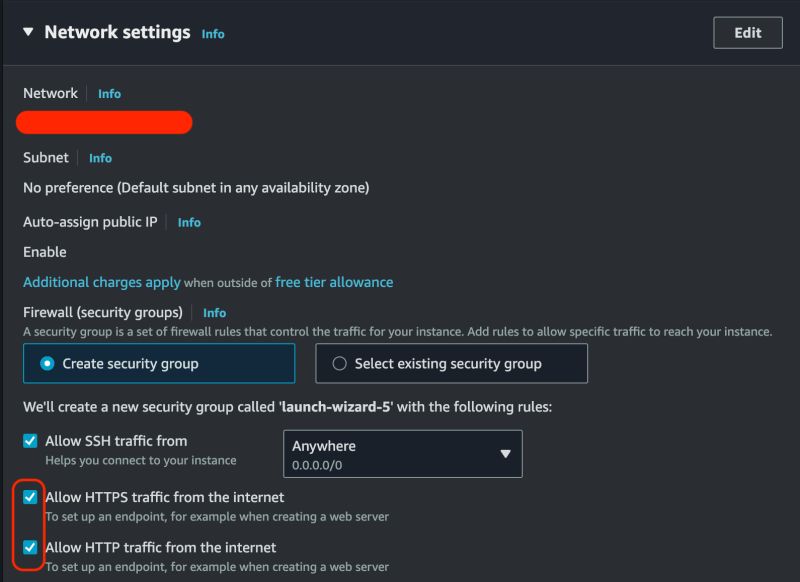Open Info link next to Network settings
Screen dimensions: 800x582
tap(213, 34)
